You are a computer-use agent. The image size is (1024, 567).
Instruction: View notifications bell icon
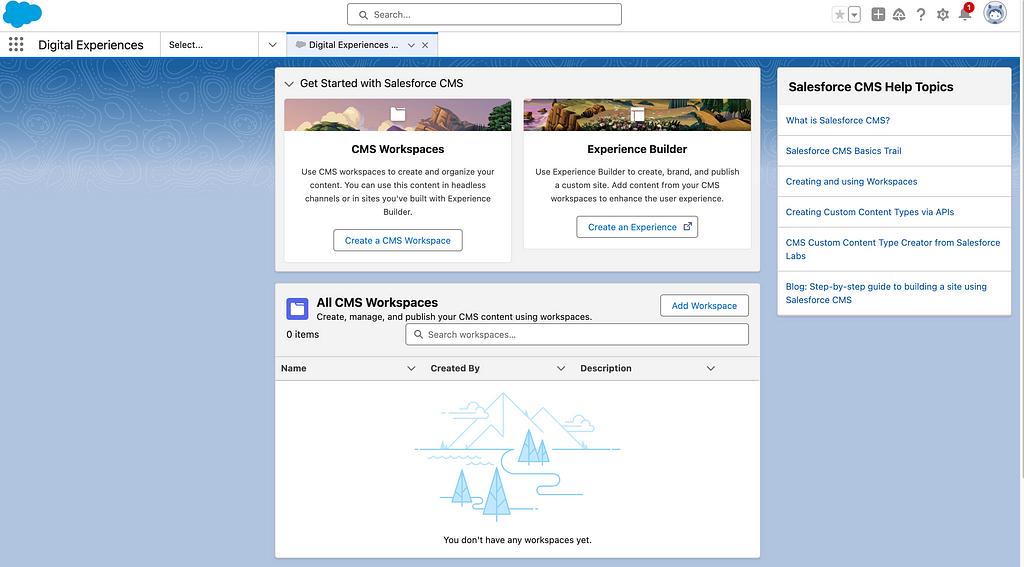coord(965,15)
